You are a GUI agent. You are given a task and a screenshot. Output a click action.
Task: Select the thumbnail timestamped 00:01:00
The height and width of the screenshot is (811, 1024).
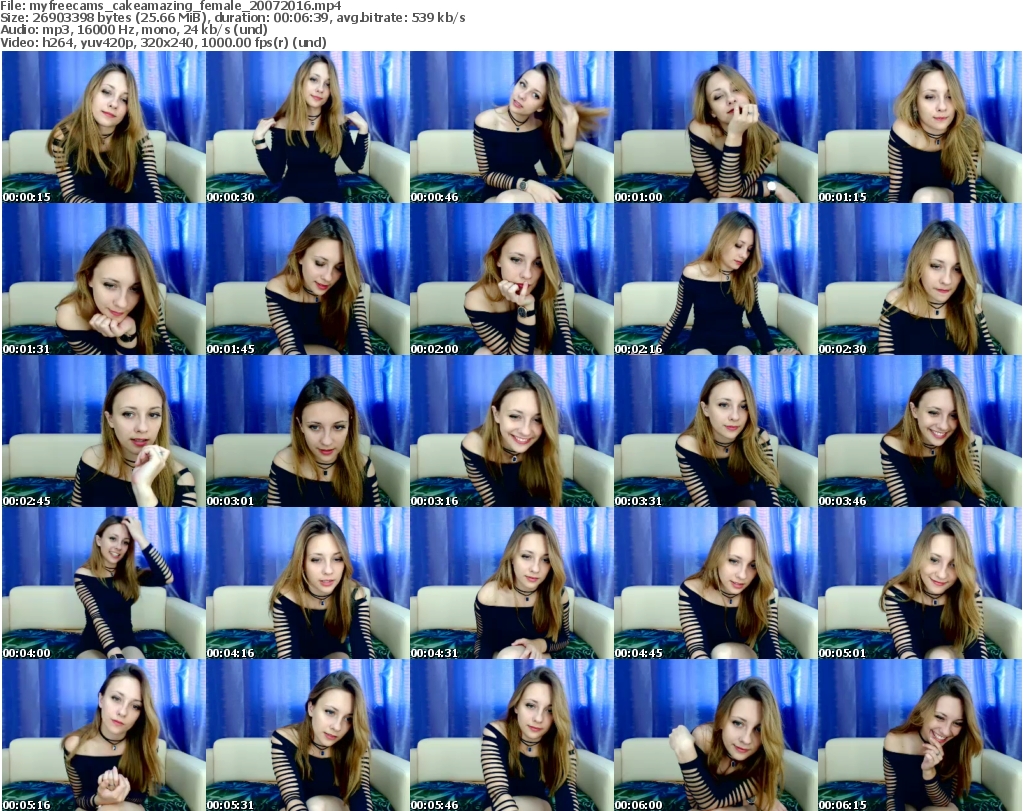point(715,127)
